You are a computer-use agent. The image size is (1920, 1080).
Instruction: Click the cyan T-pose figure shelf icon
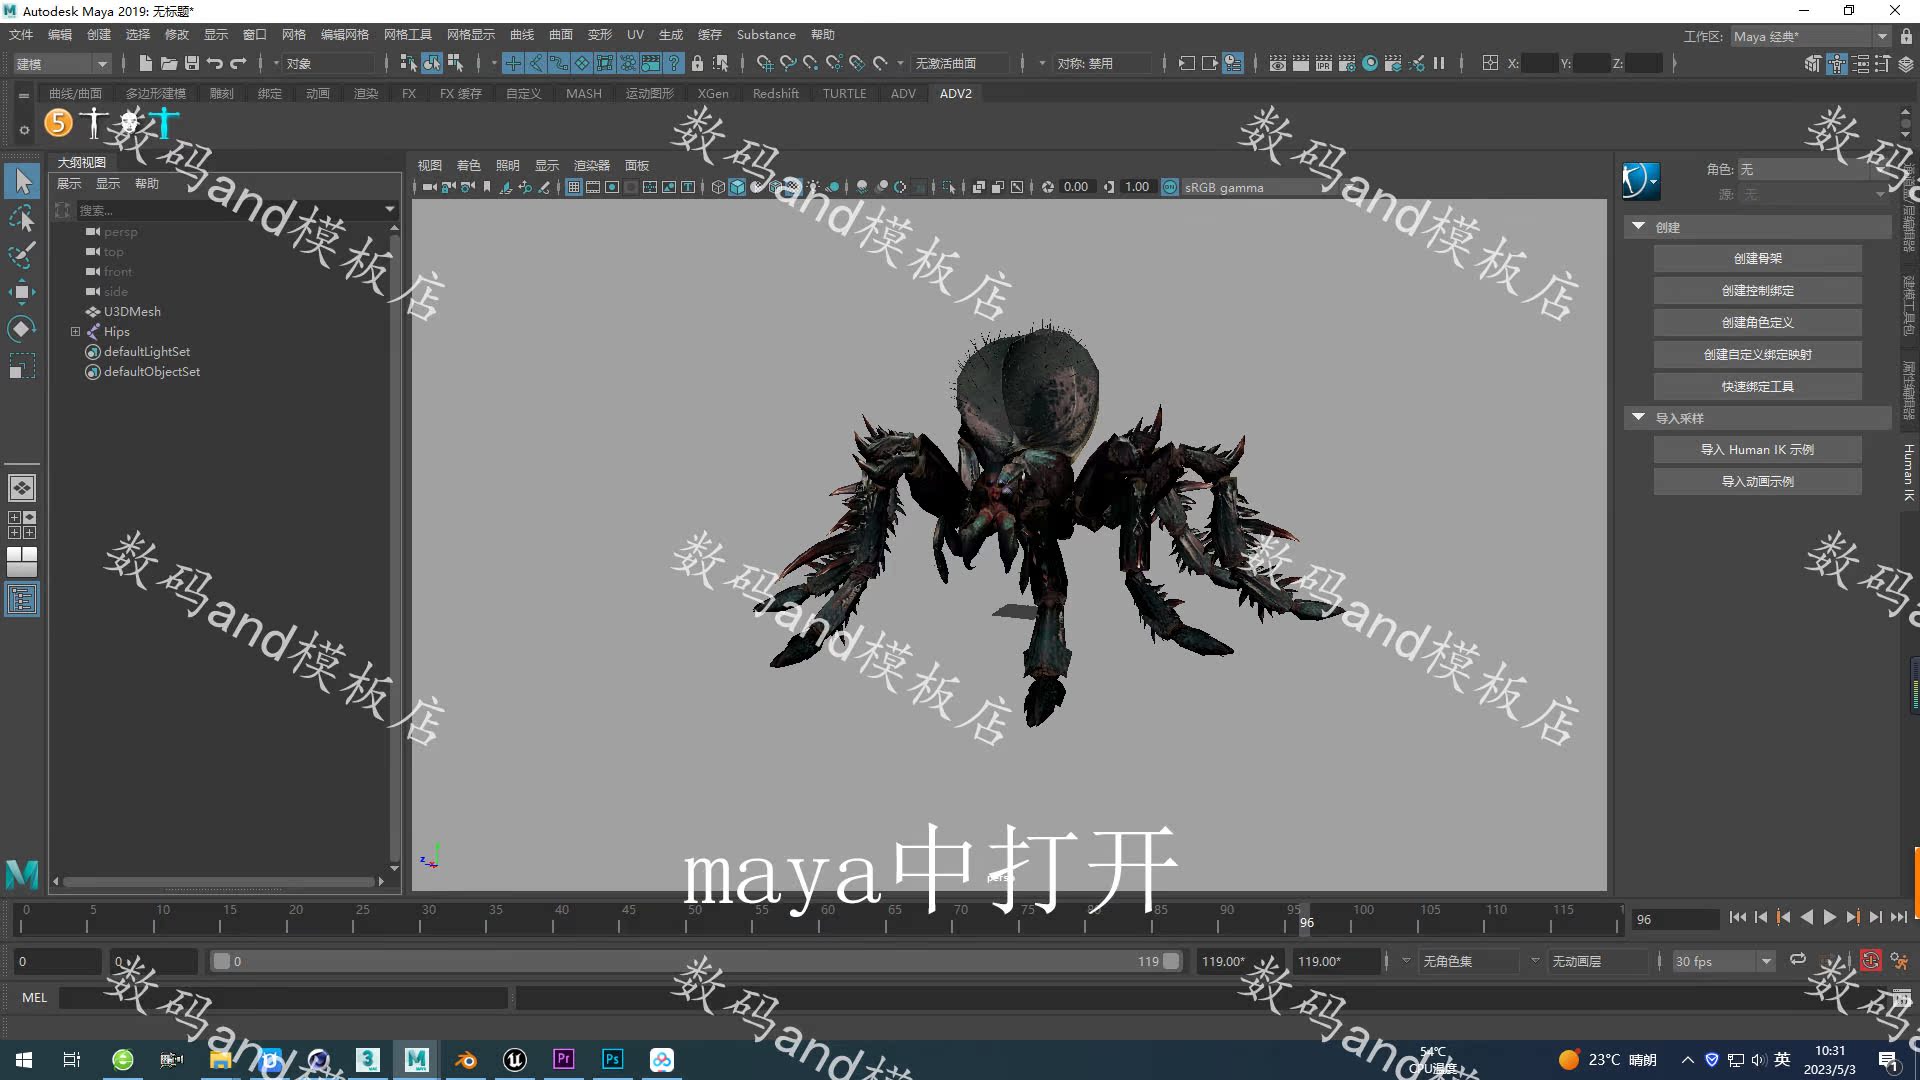pyautogui.click(x=164, y=124)
